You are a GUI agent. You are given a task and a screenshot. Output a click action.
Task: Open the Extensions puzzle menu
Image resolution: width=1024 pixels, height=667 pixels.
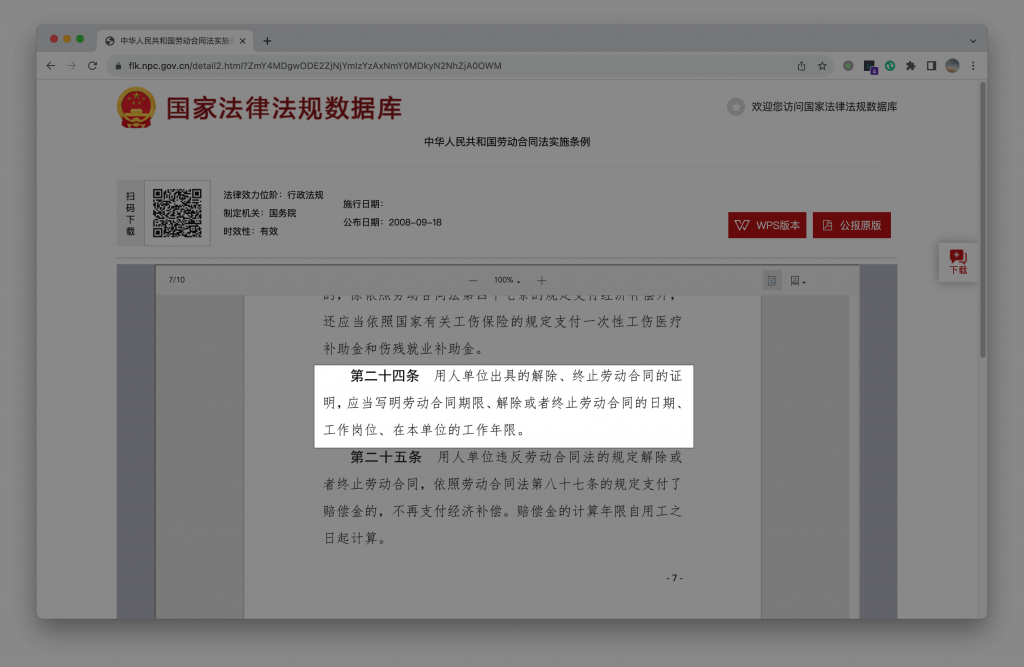911,66
